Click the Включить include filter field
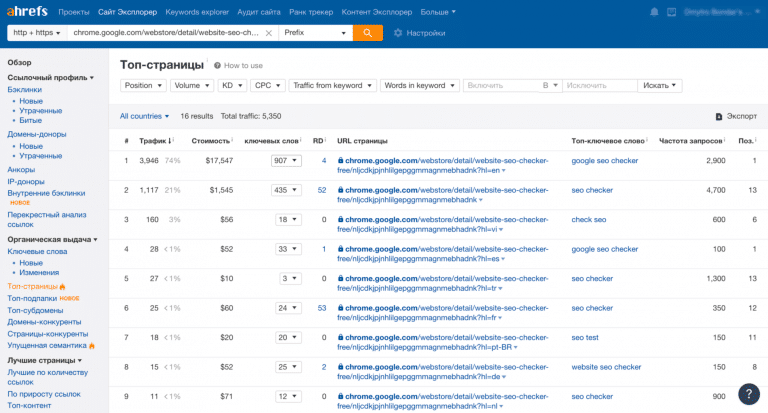 (x=501, y=85)
